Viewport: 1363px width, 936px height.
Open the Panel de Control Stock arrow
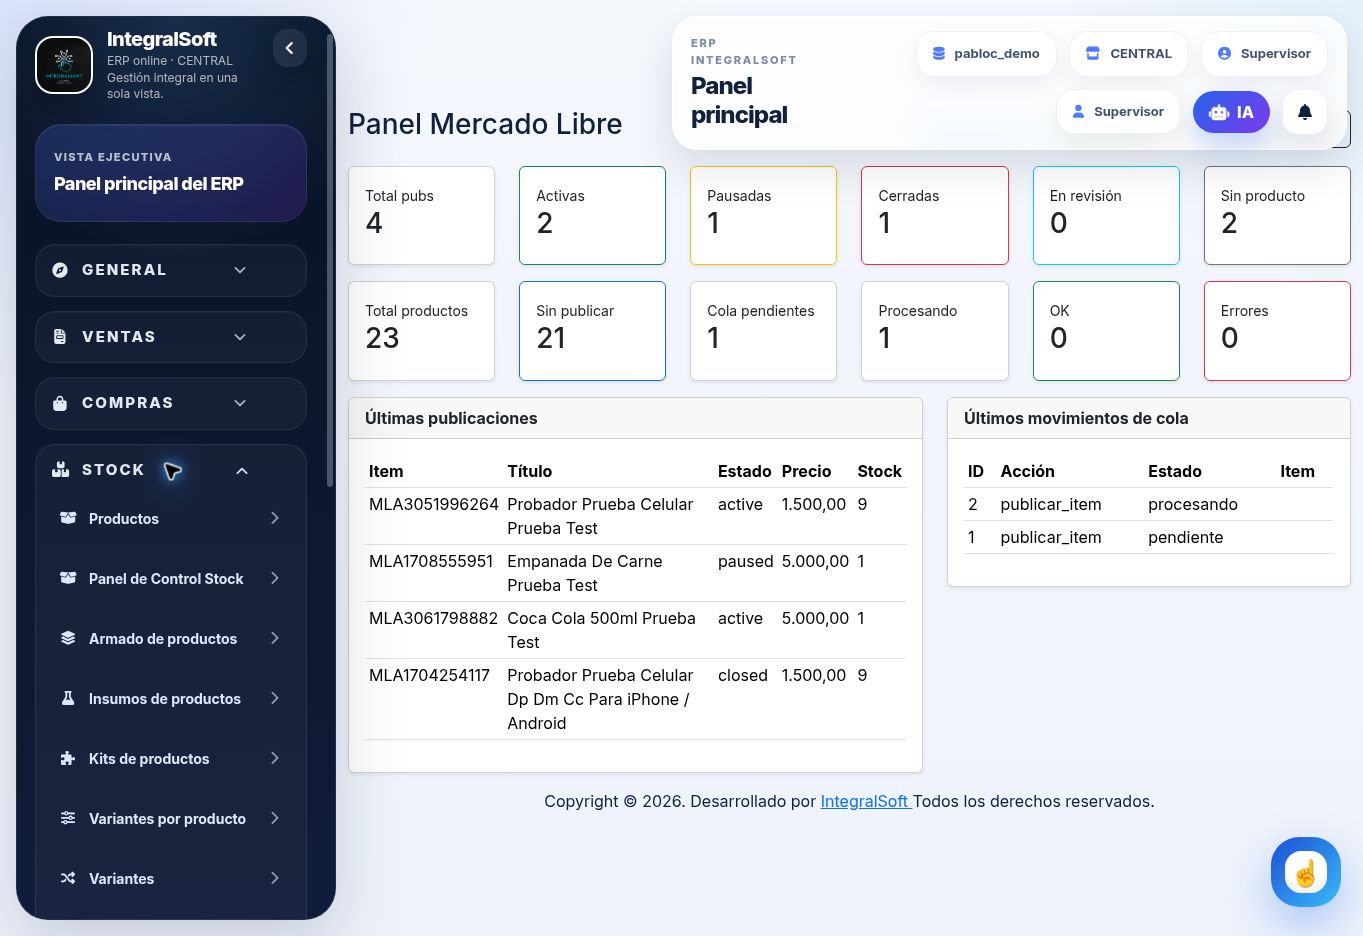(274, 578)
